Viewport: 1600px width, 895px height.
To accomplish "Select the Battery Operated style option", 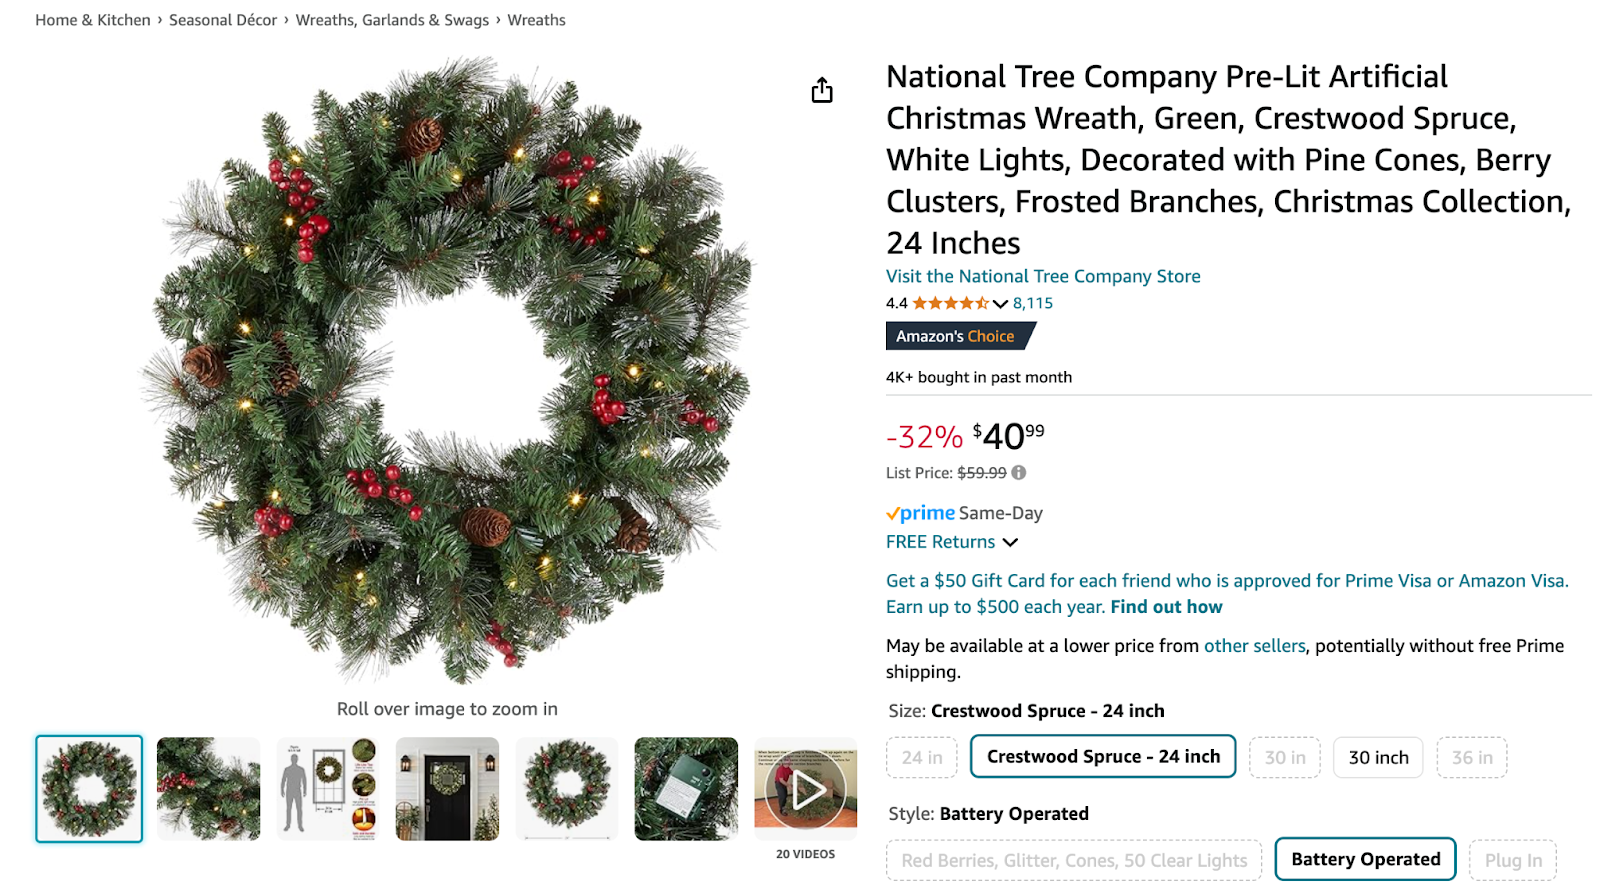I will coord(1364,858).
